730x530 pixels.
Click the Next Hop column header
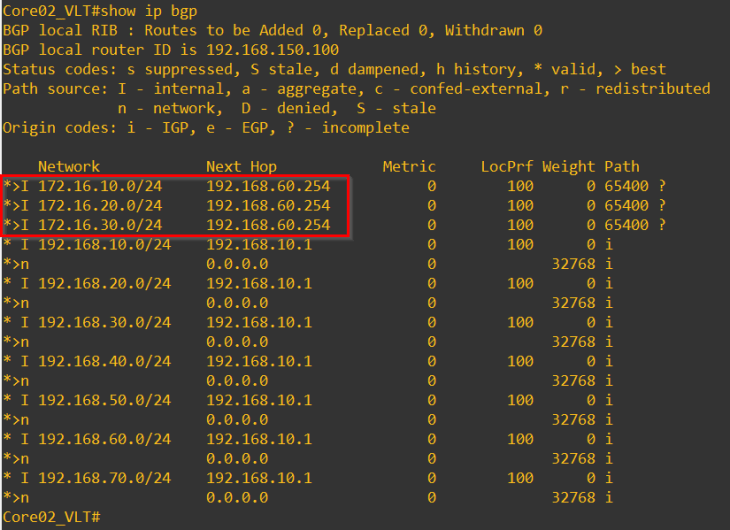[242, 167]
